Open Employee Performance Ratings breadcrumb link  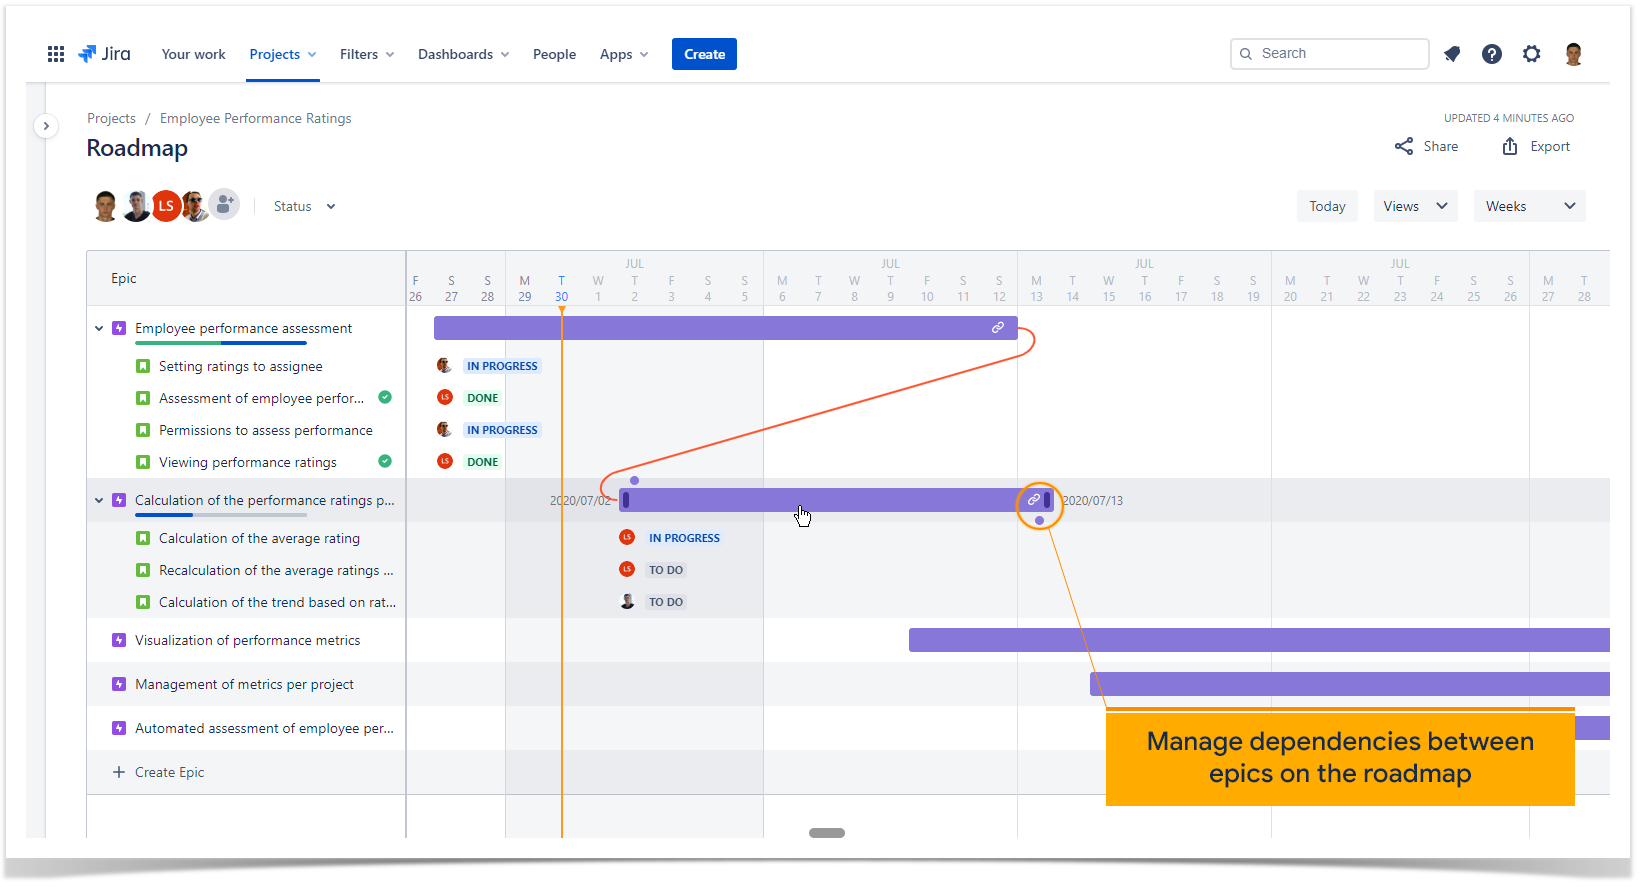click(255, 118)
